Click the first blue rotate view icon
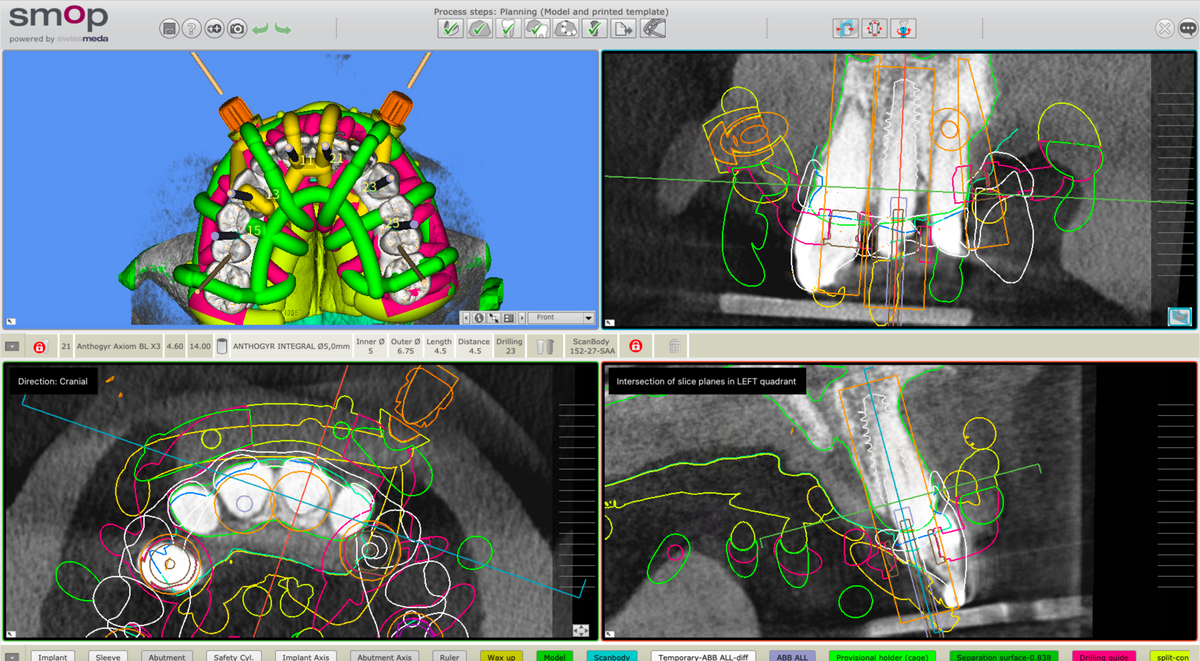 point(845,29)
